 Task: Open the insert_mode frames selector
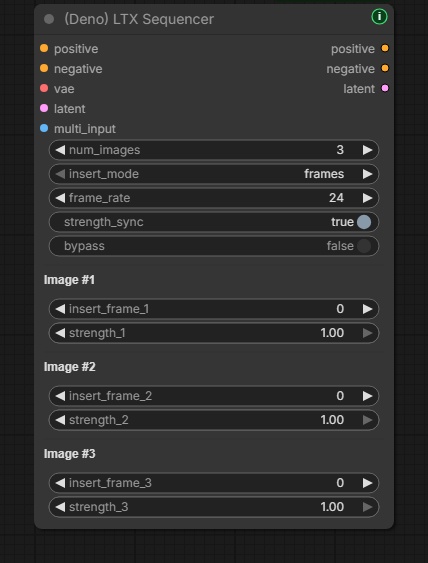[214, 174]
